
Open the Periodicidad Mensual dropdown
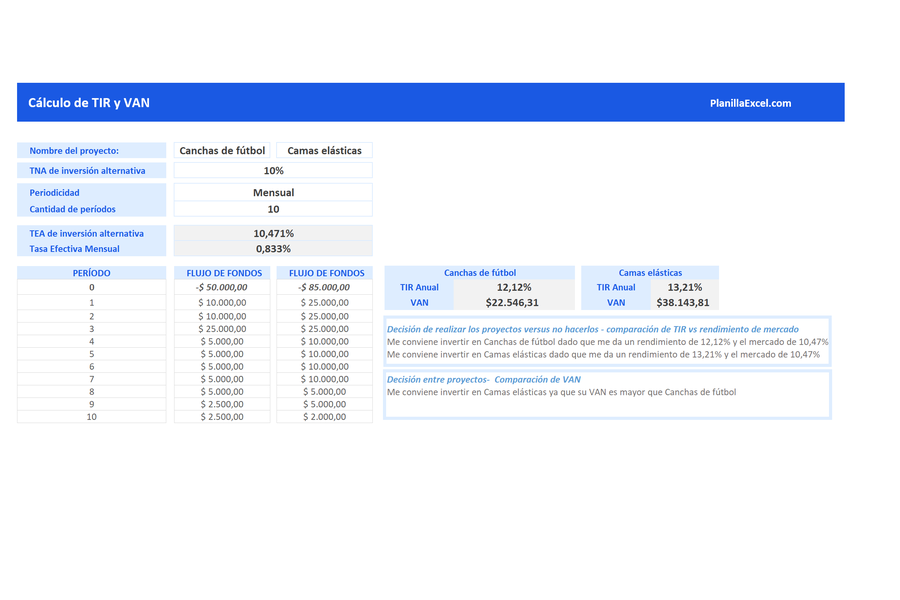tap(272, 192)
